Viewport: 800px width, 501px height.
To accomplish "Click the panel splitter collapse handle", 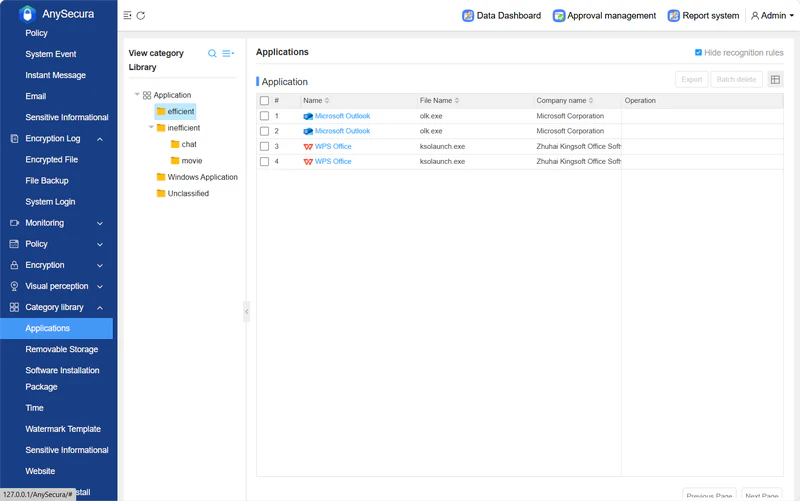I will pos(247,312).
